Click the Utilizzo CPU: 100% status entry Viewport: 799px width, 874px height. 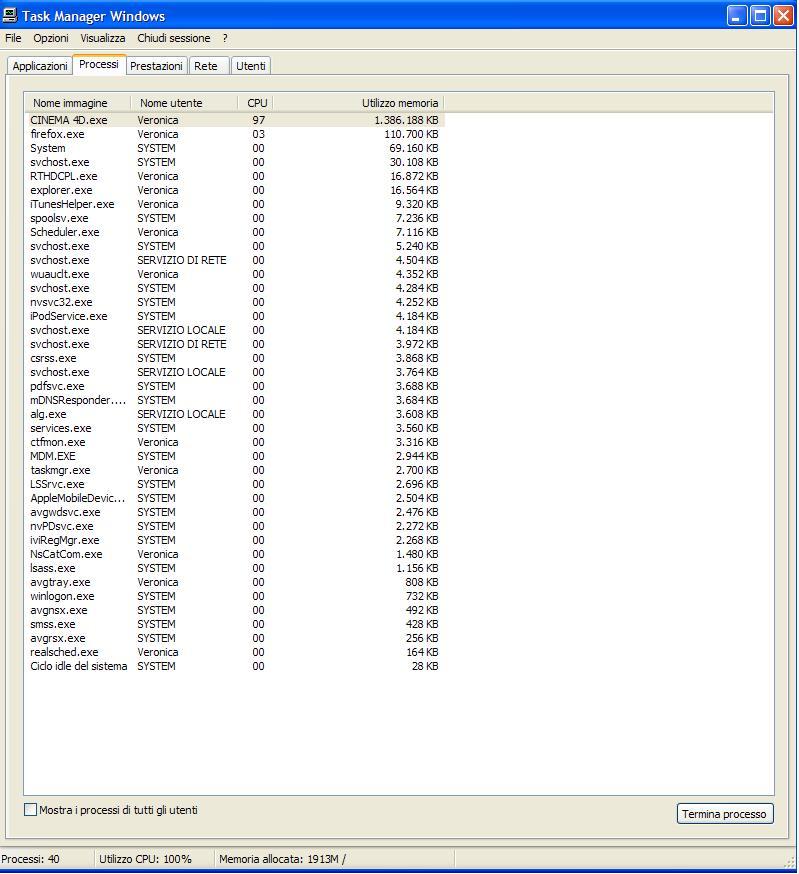(x=146, y=859)
